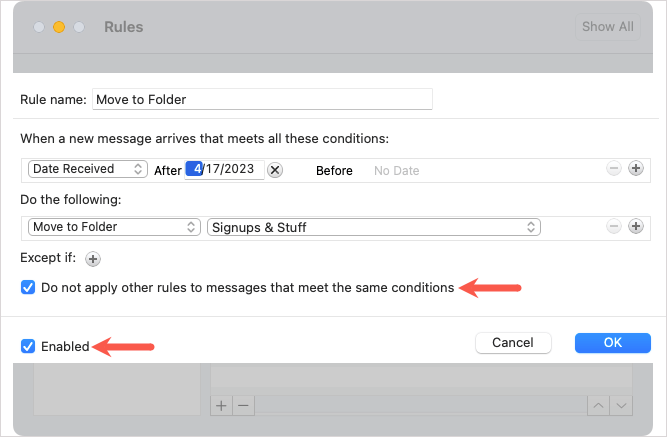Click into the Rule name text field
This screenshot has height=437, width=667.
click(262, 99)
